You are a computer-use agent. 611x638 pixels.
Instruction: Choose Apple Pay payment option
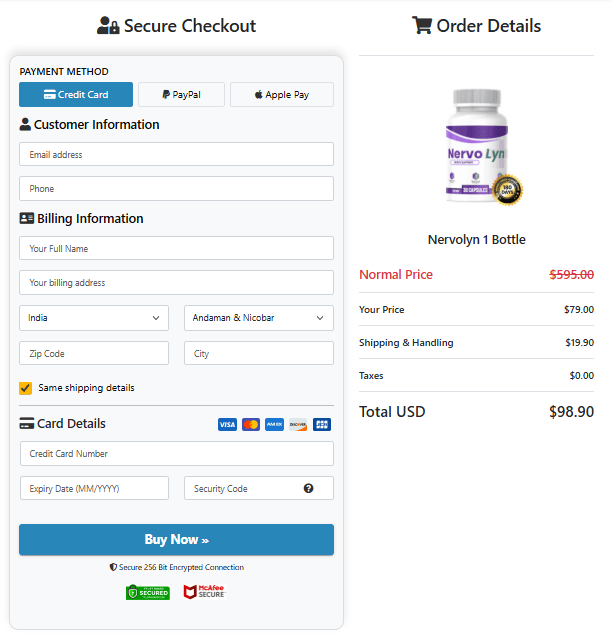tap(282, 95)
